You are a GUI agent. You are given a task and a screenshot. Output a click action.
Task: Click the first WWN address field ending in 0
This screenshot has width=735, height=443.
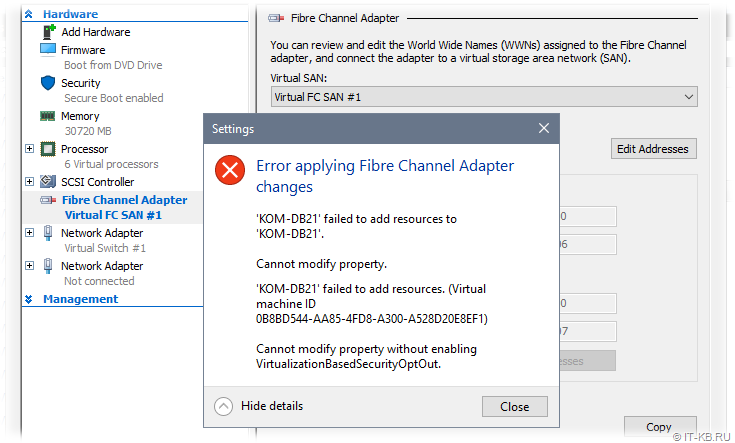(588, 216)
